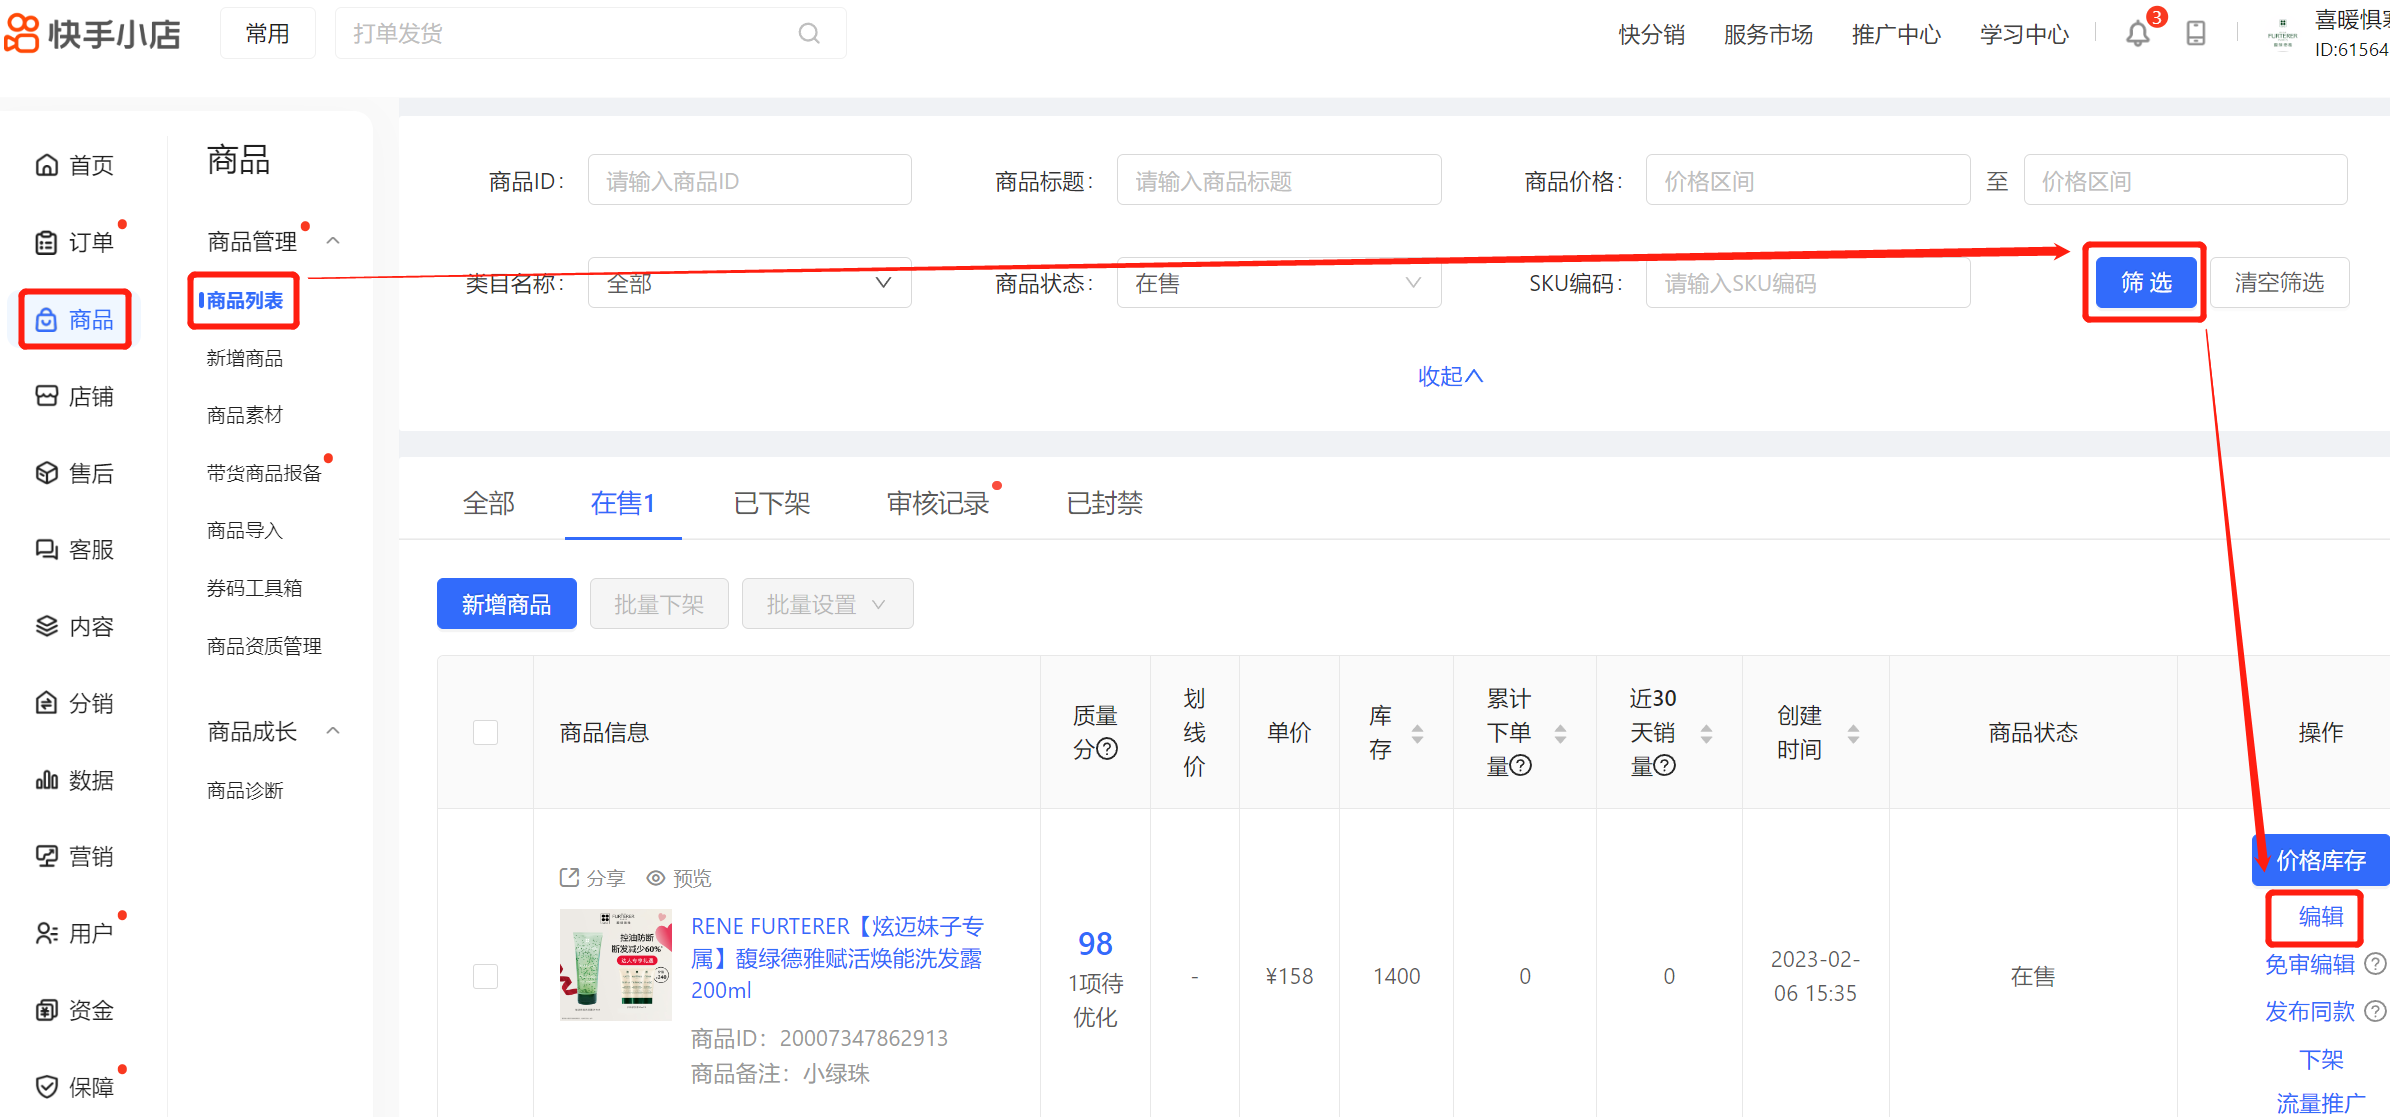Check the select-all checkbox in table header
The image size is (2390, 1117).
(x=486, y=732)
